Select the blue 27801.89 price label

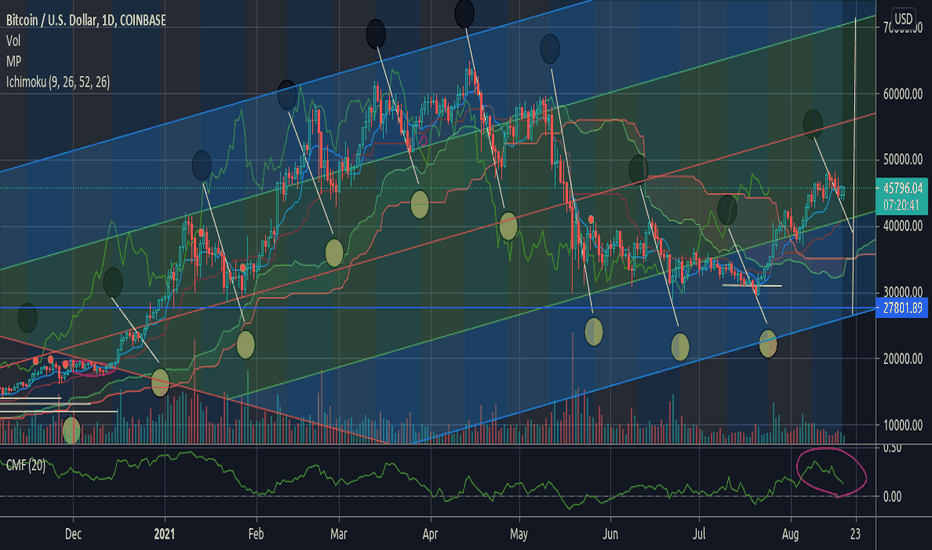tap(902, 308)
